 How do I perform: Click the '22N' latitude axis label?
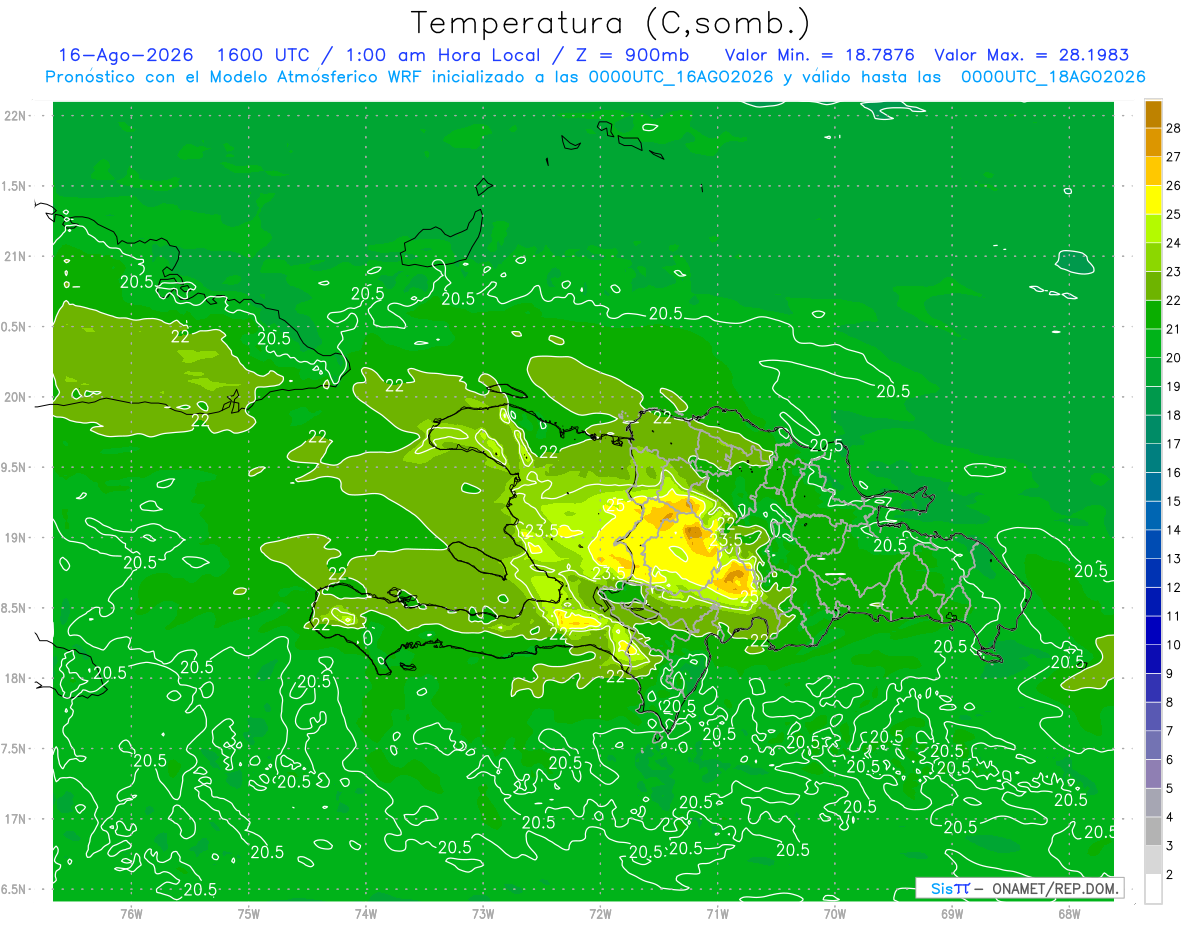coord(15,115)
